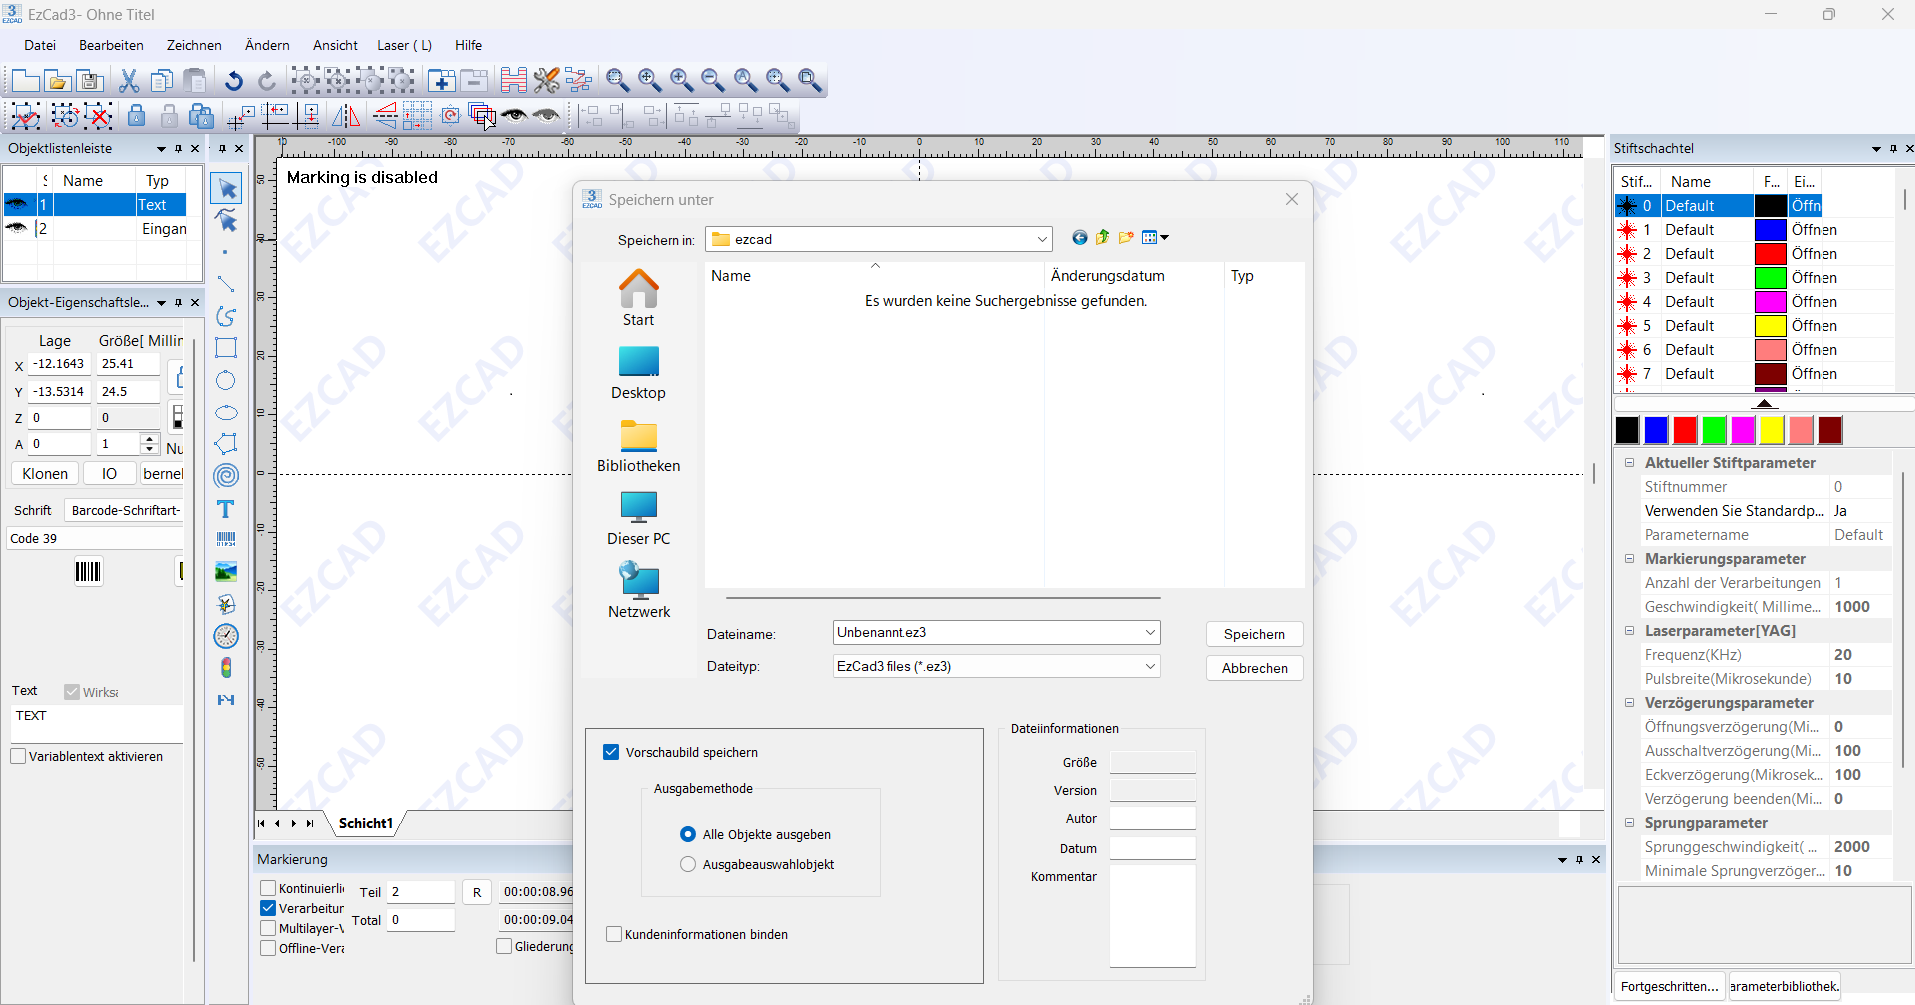Open the Datei menu

click(x=40, y=45)
